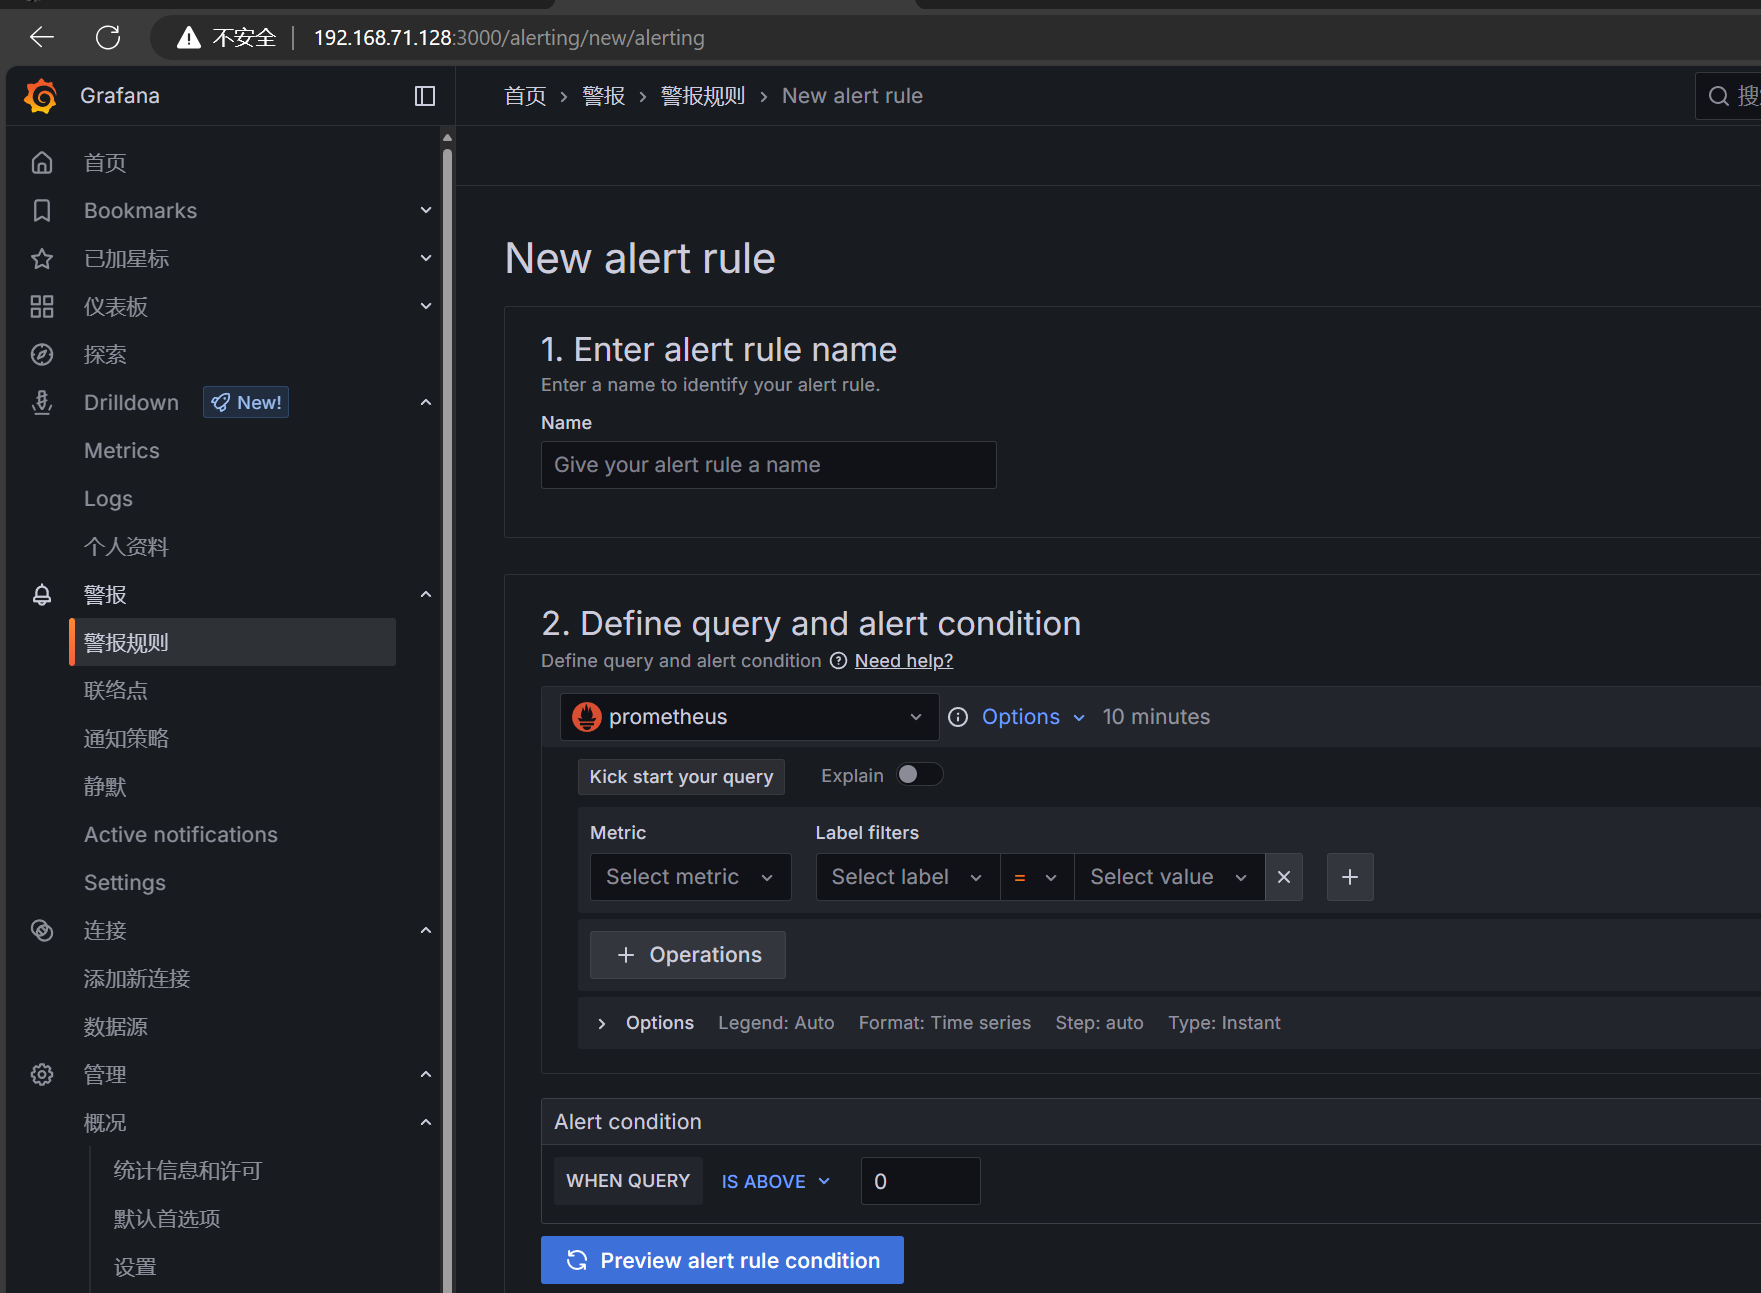Go to 警报 breadcrumb link
This screenshot has width=1761, height=1293.
pyautogui.click(x=604, y=96)
